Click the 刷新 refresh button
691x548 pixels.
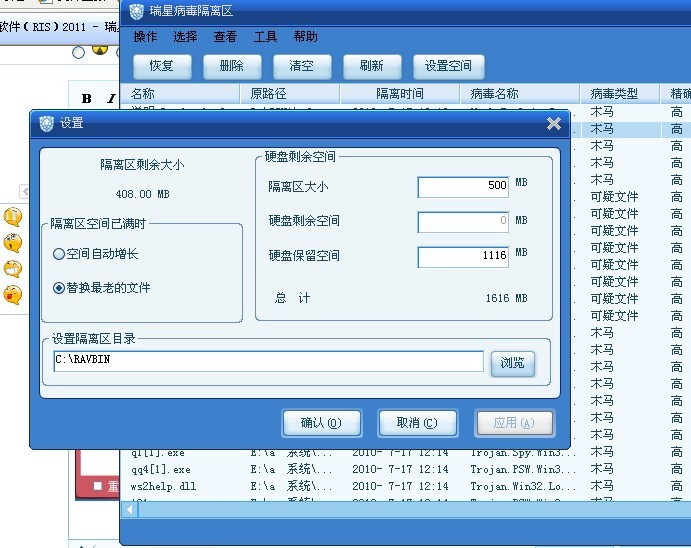pos(372,66)
